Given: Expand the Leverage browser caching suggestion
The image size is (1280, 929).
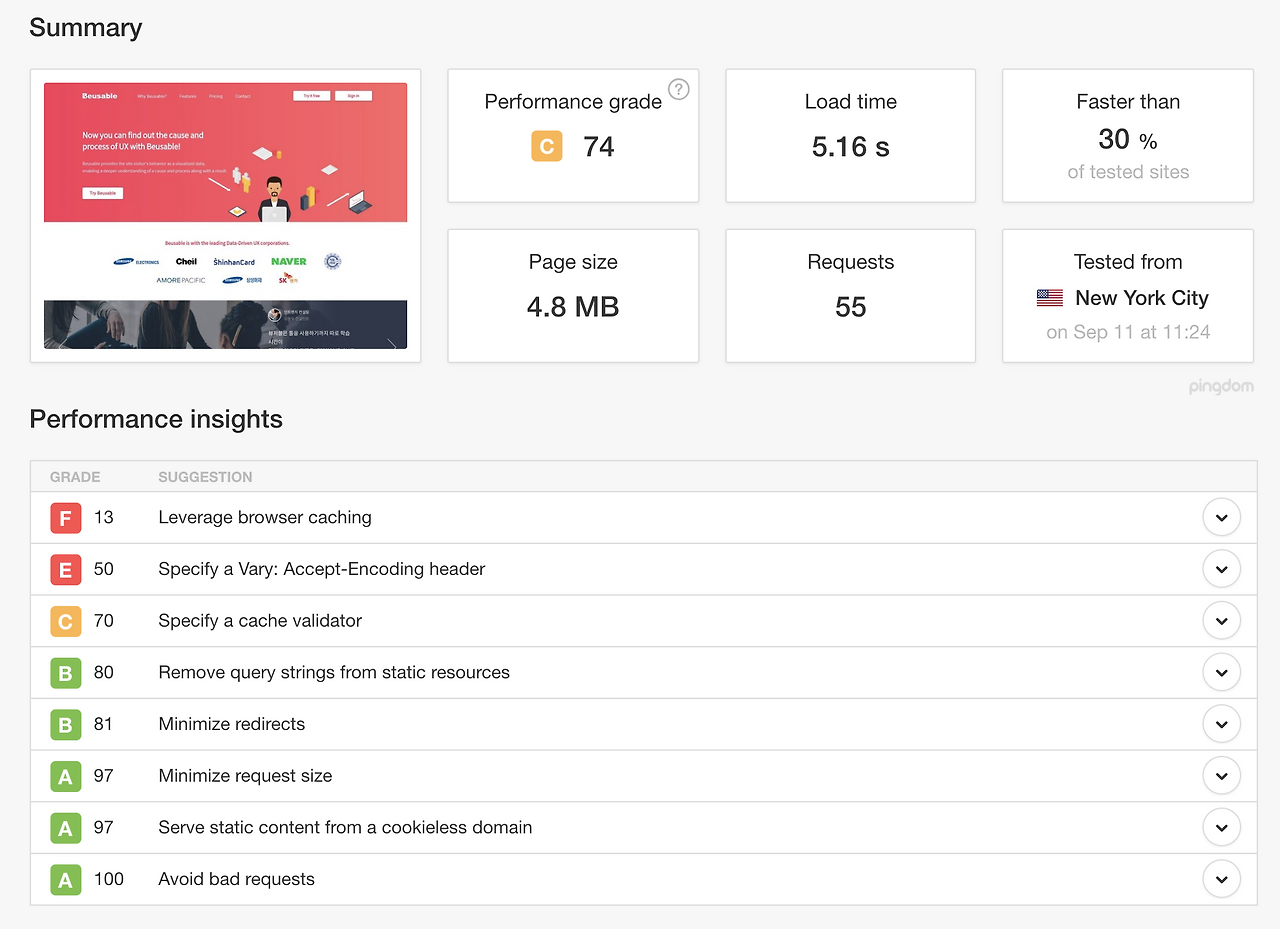Looking at the screenshot, I should [1221, 518].
